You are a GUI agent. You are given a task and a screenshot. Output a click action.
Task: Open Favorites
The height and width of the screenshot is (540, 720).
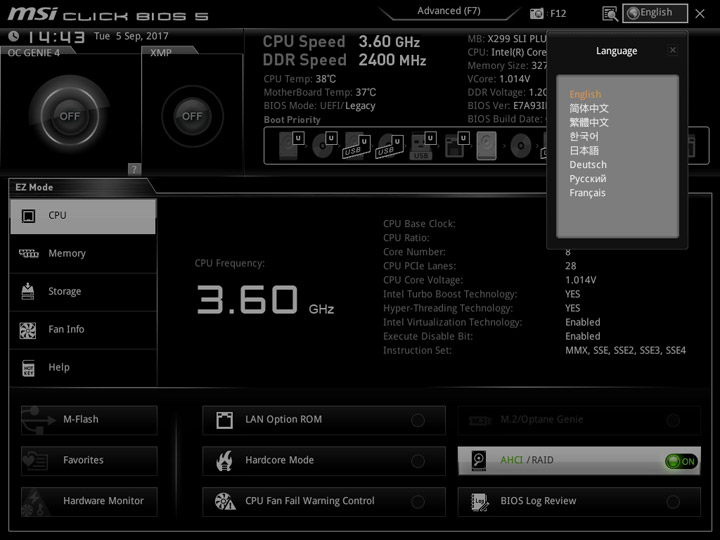pyautogui.click(x=89, y=461)
